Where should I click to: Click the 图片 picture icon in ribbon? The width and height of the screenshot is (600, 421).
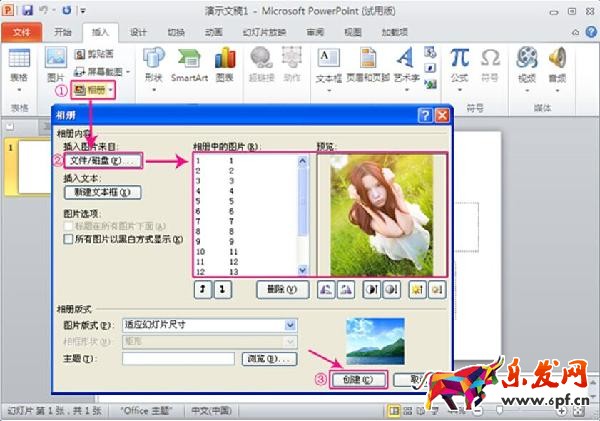(x=56, y=57)
